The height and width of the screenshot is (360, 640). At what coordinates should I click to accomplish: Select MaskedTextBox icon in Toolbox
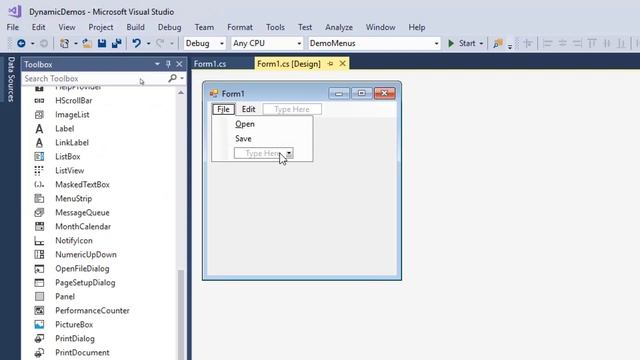click(39, 184)
